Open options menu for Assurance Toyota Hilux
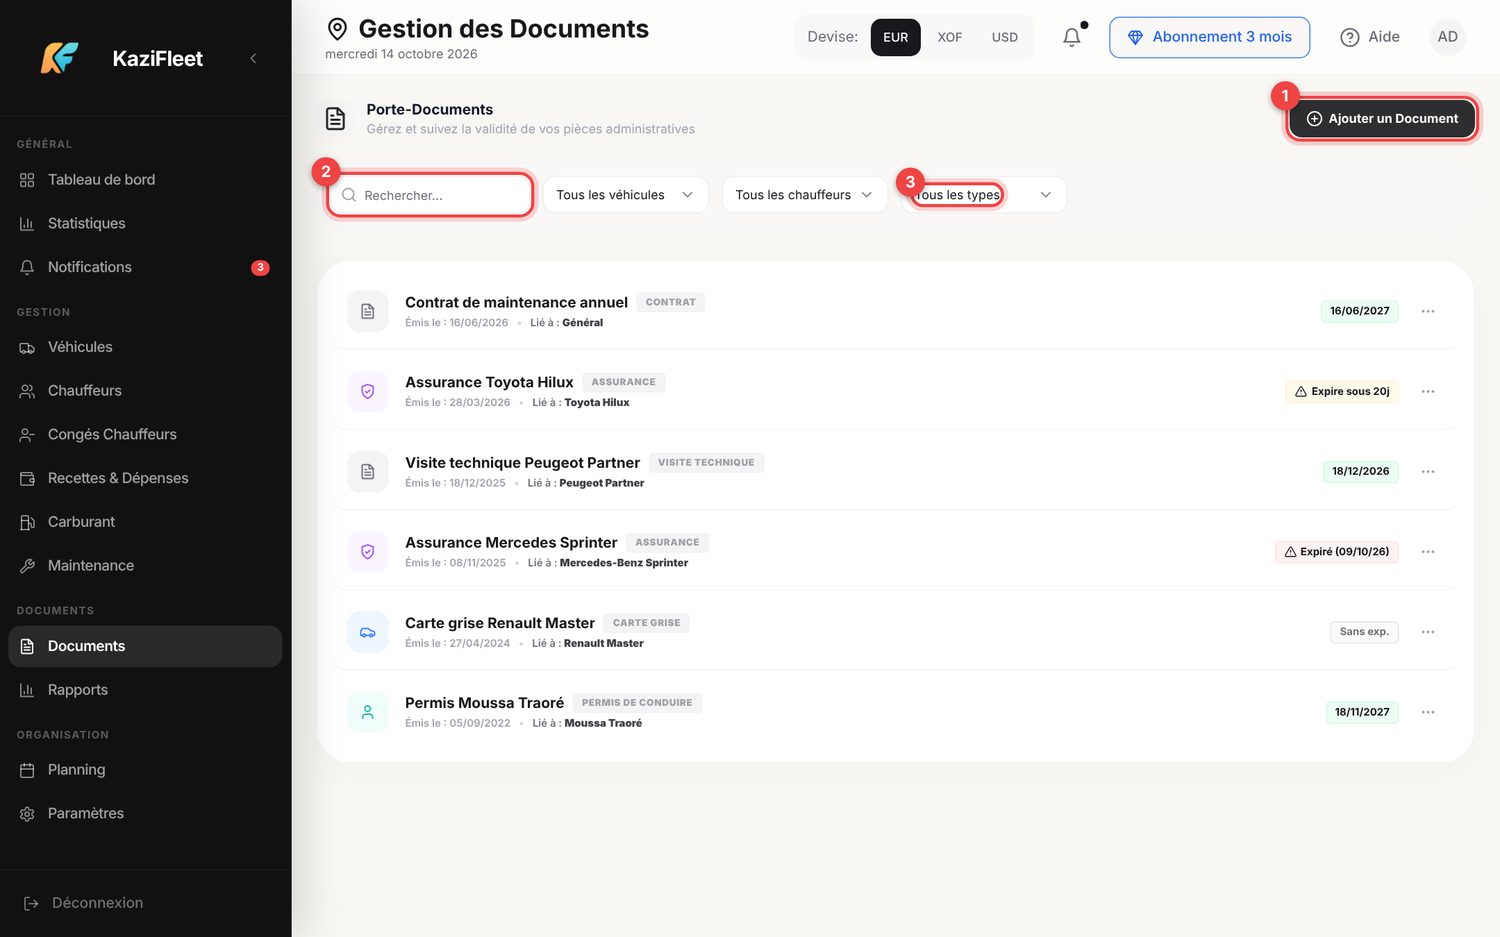The width and height of the screenshot is (1500, 937). (1428, 391)
